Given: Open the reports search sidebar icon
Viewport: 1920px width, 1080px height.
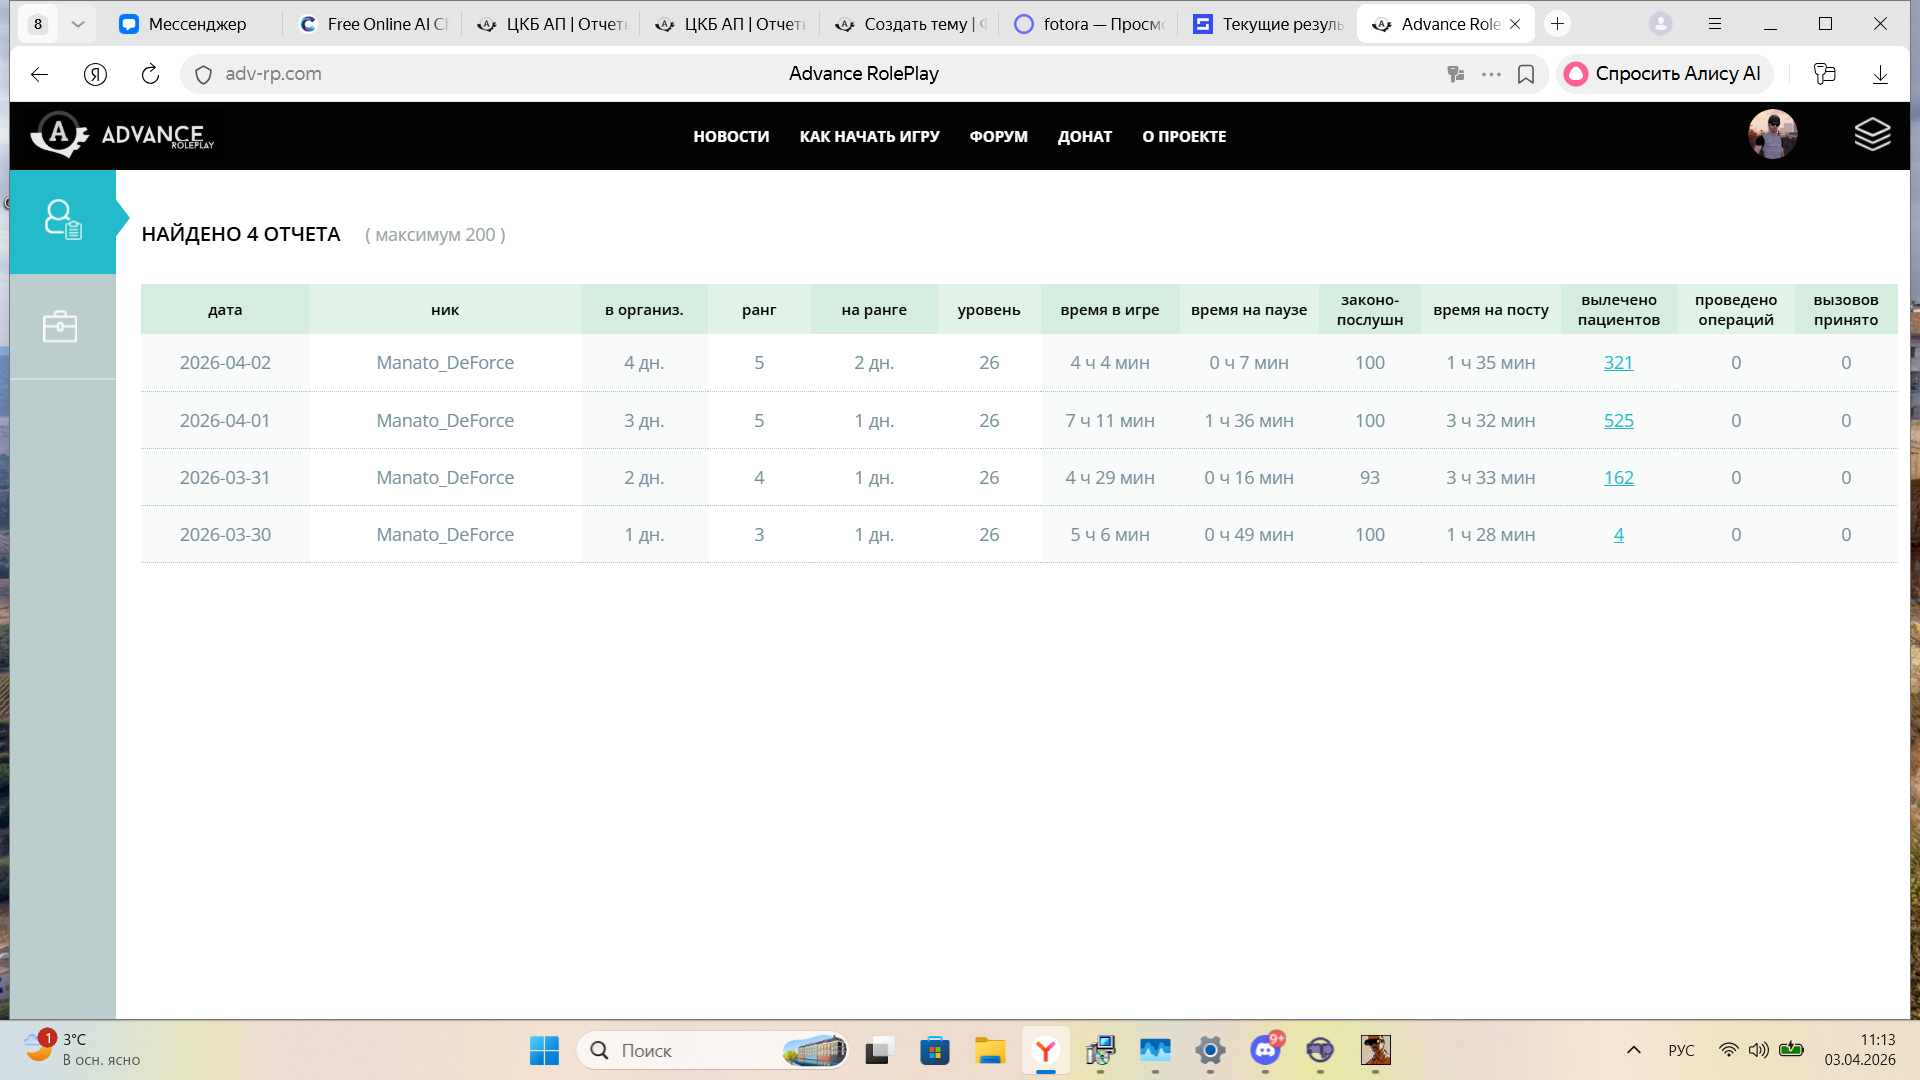Looking at the screenshot, I should coord(62,221).
